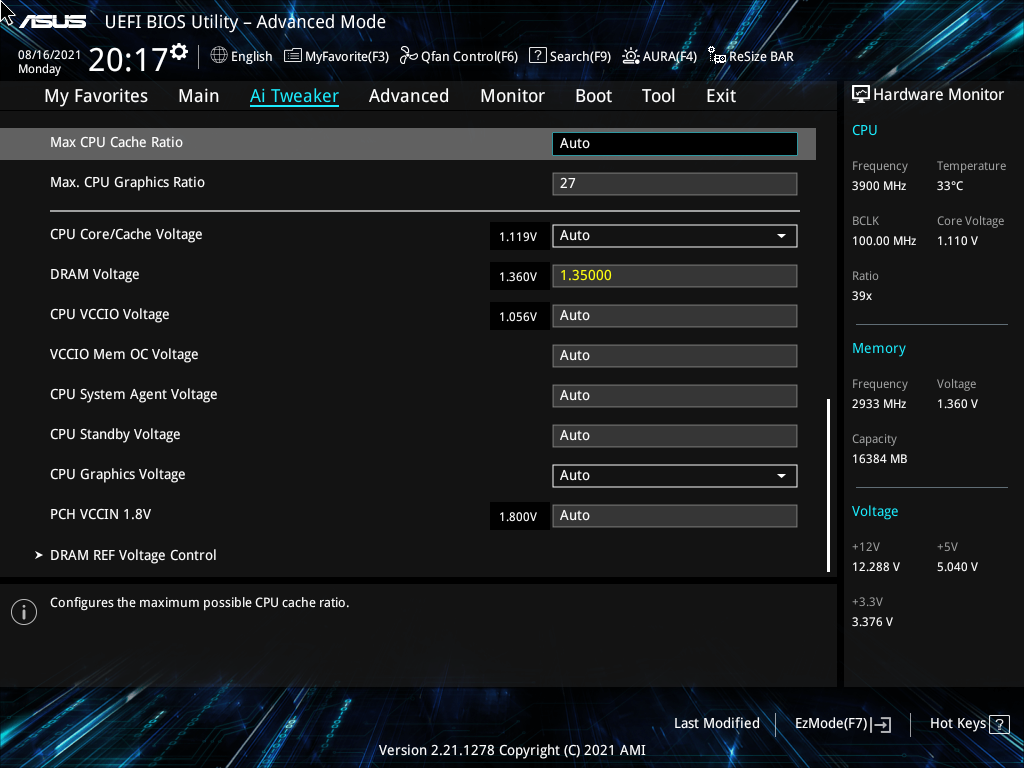Click the 33°C temperature value
The width and height of the screenshot is (1024, 768).
click(950, 186)
